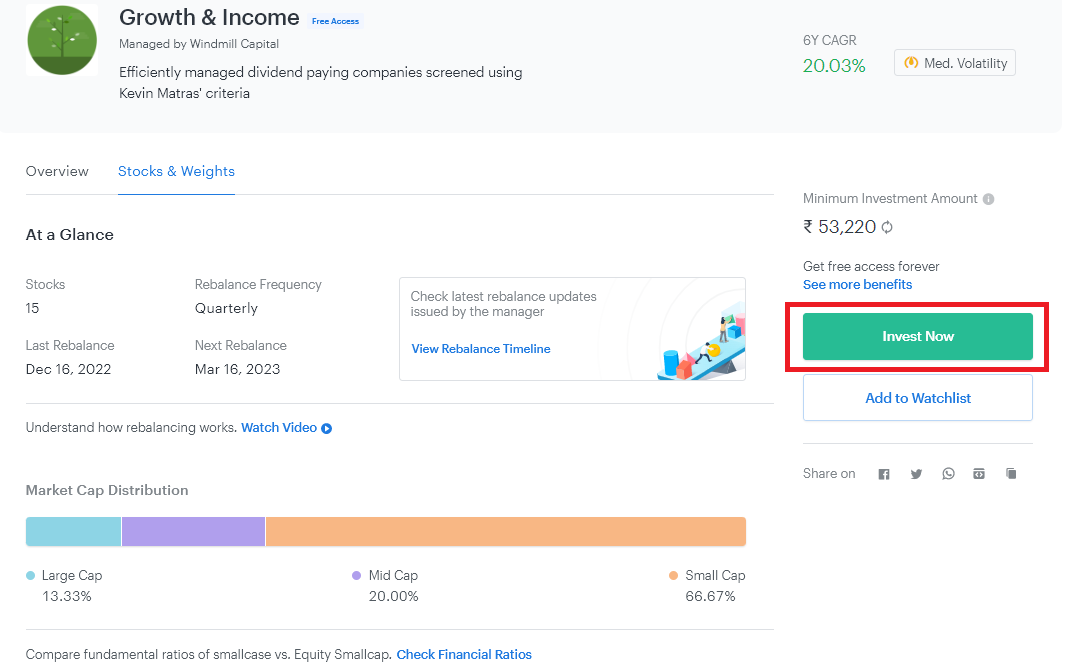Select the Stocks & Weights tab
The width and height of the screenshot is (1072, 667).
(176, 171)
